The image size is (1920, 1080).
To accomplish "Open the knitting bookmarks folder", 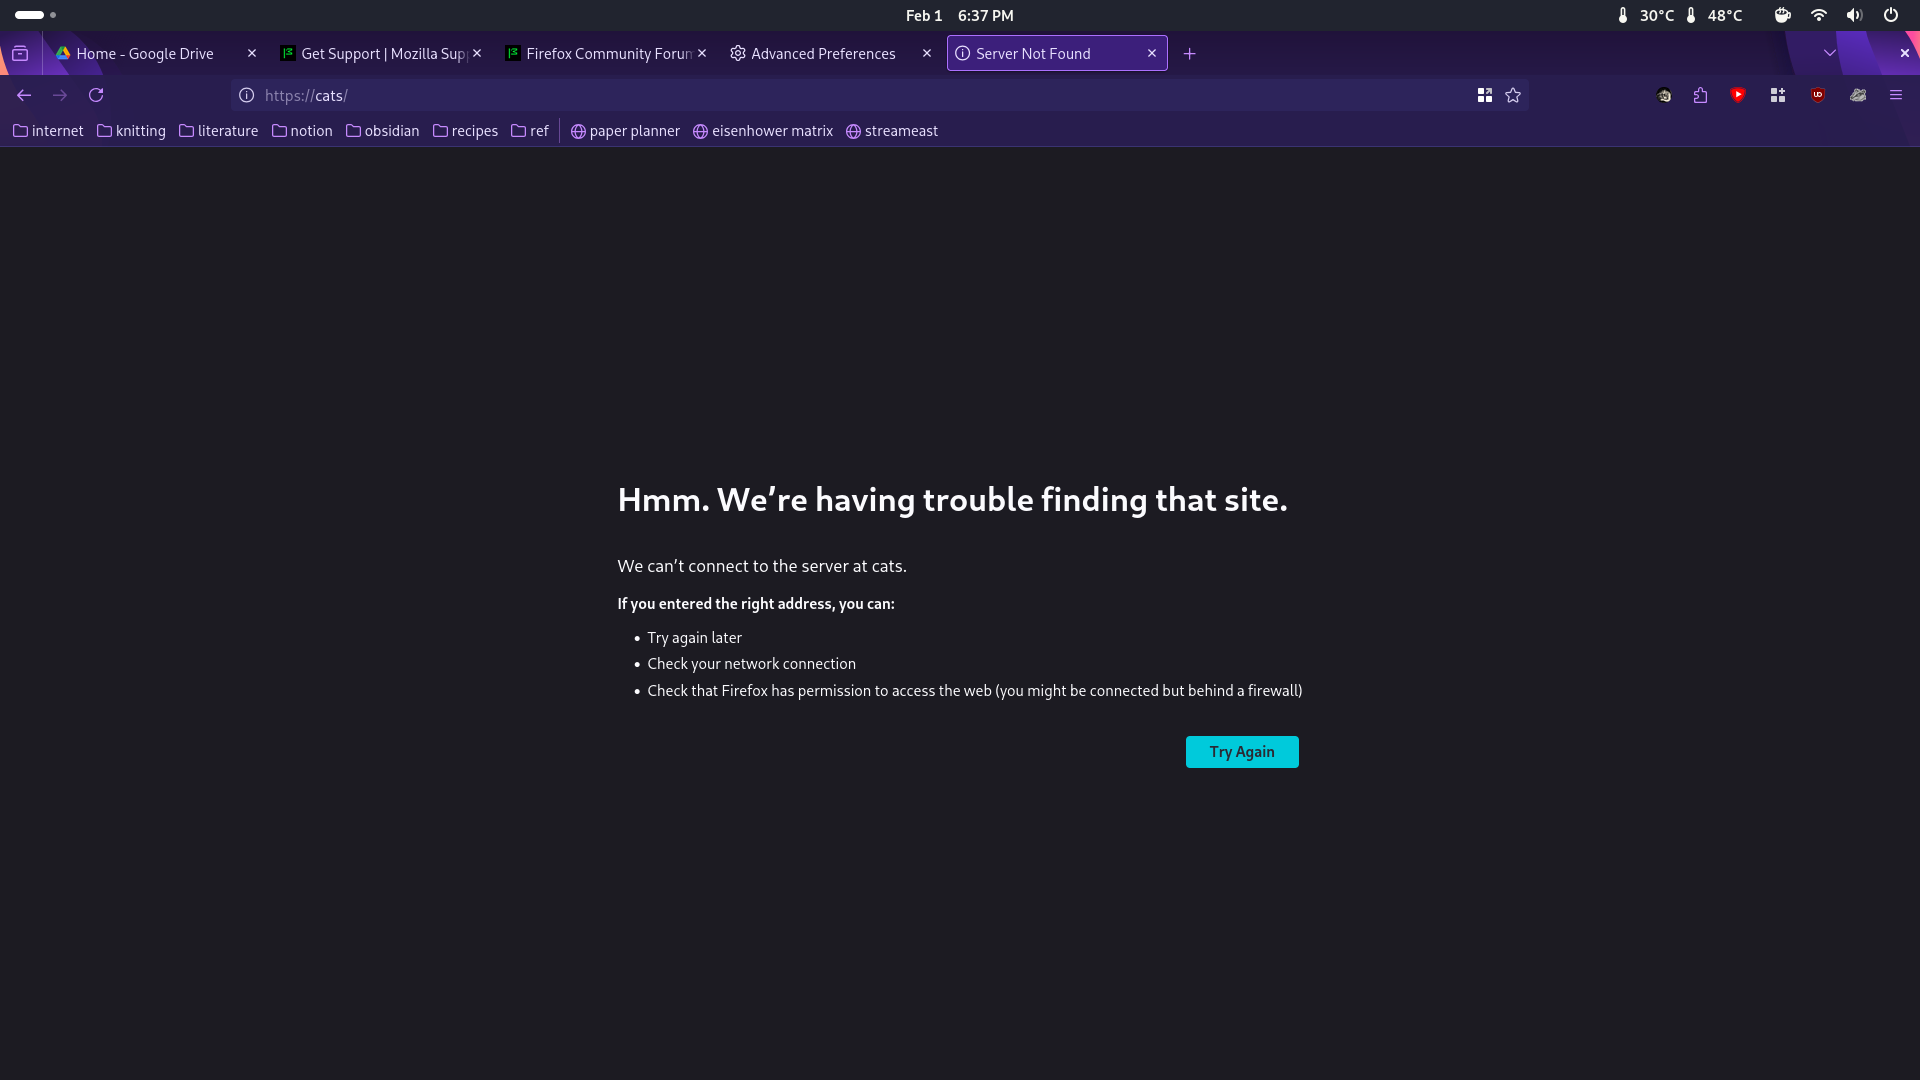I will click(131, 131).
